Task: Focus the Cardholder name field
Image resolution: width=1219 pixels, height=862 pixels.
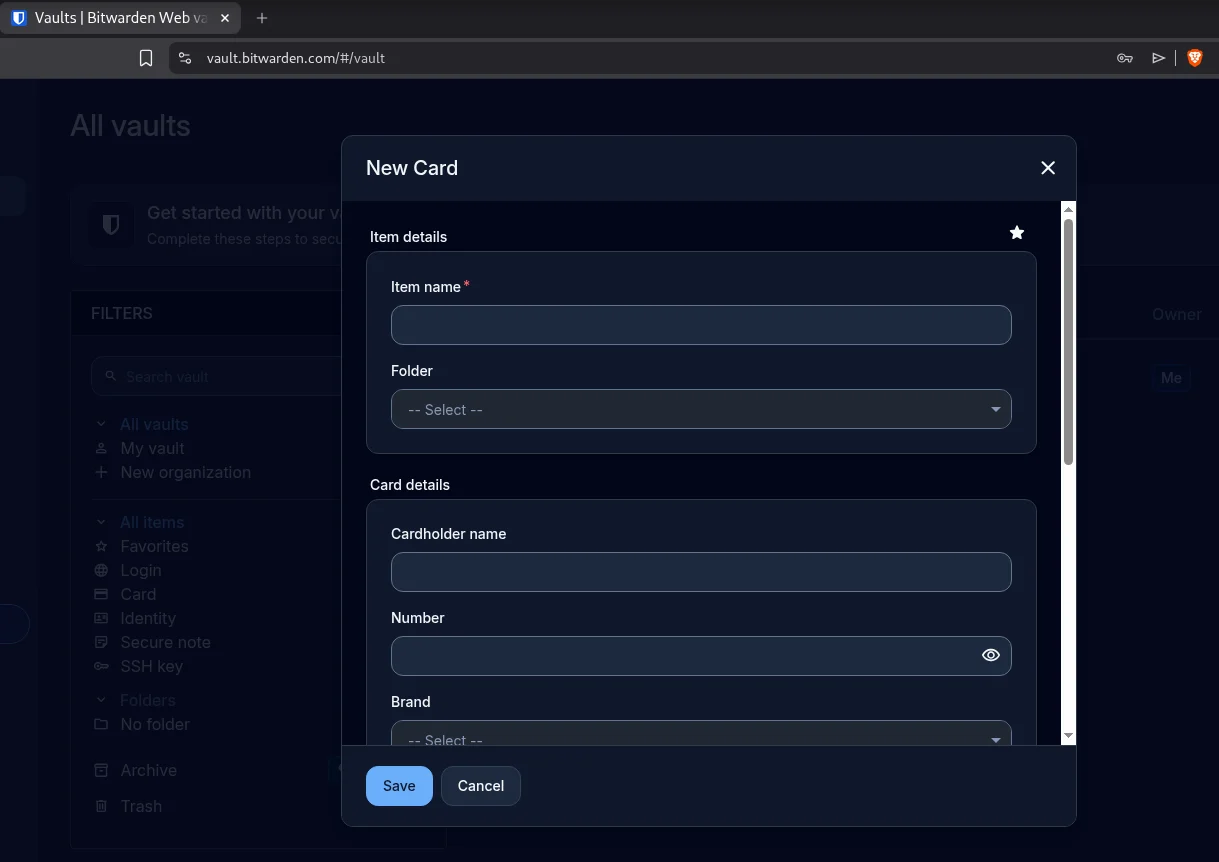Action: click(701, 572)
